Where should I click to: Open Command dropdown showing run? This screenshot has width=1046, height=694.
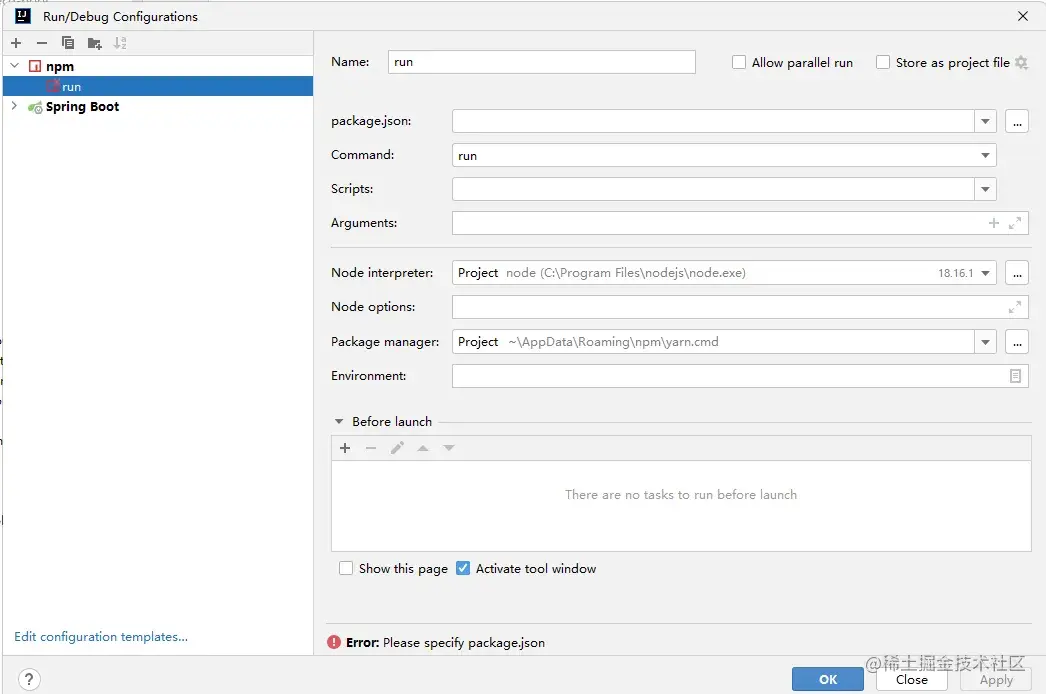coord(985,155)
